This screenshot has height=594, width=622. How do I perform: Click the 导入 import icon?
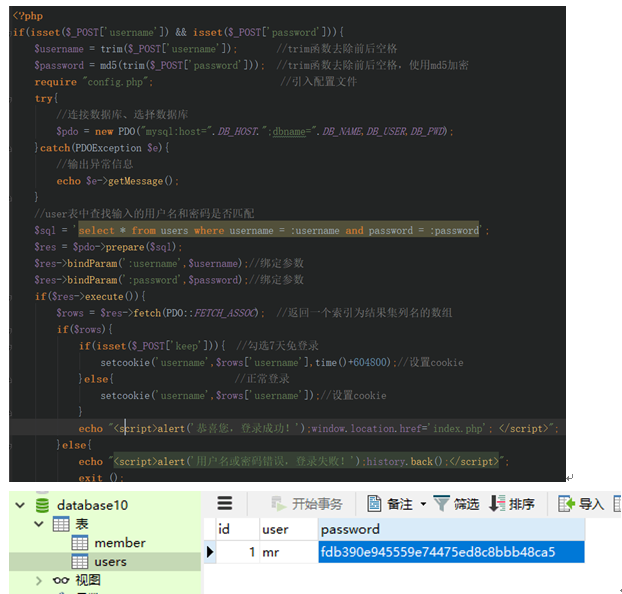click(566, 504)
